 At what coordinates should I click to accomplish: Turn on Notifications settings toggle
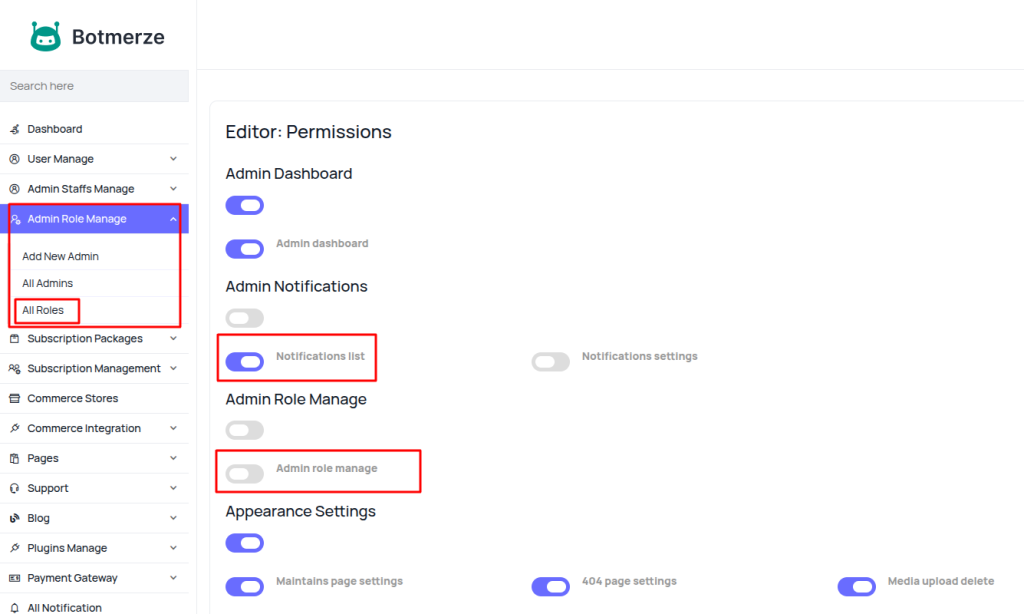[550, 361]
